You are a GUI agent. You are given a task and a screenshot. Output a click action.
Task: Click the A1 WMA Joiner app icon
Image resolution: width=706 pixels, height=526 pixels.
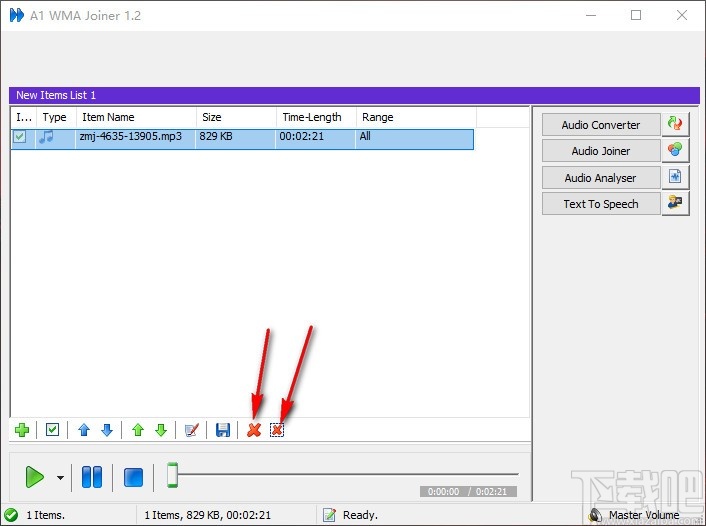17,15
